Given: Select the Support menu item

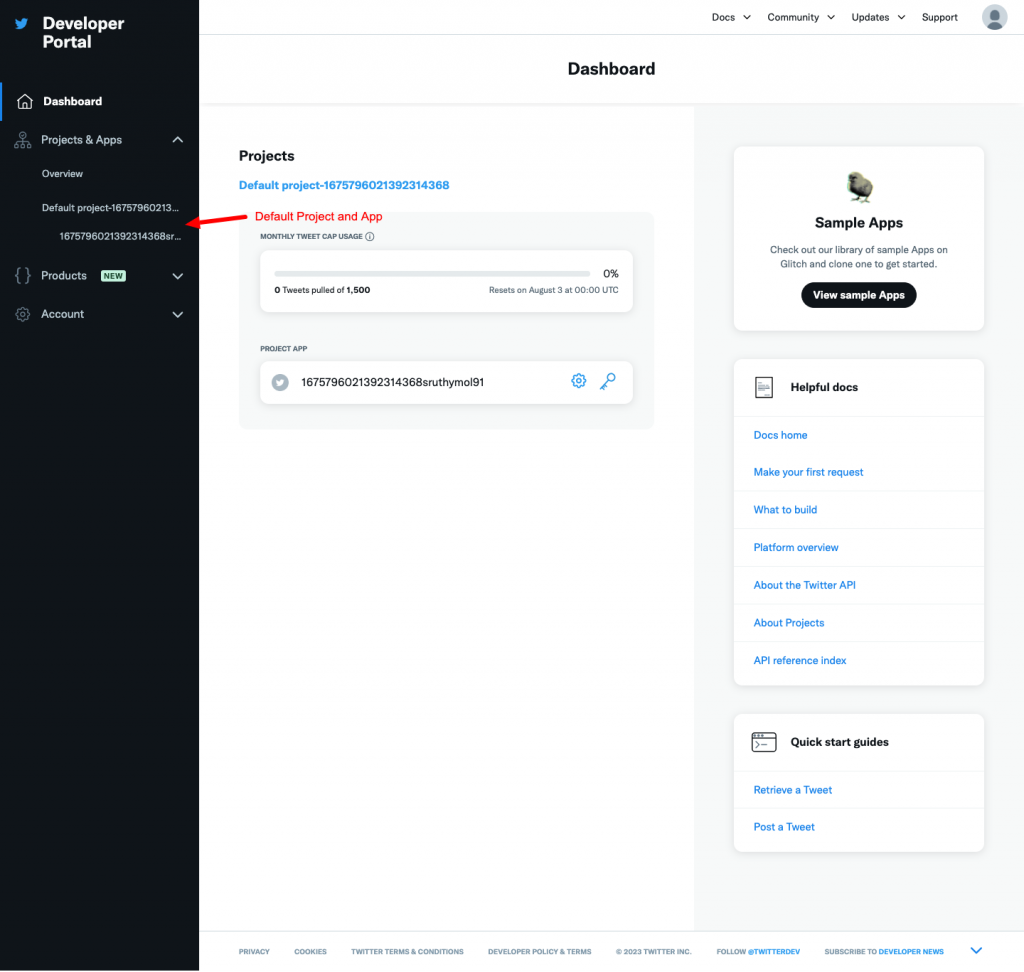Looking at the screenshot, I should click(x=939, y=17).
